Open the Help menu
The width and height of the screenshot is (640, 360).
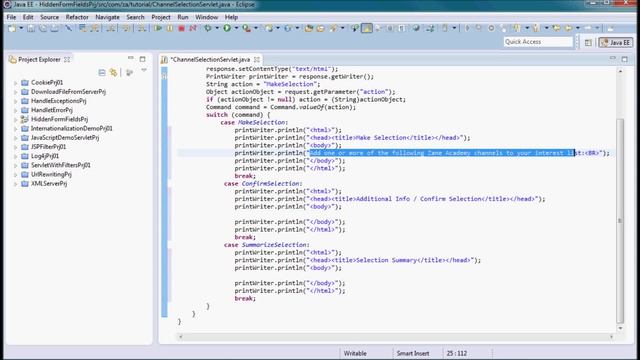(x=231, y=17)
